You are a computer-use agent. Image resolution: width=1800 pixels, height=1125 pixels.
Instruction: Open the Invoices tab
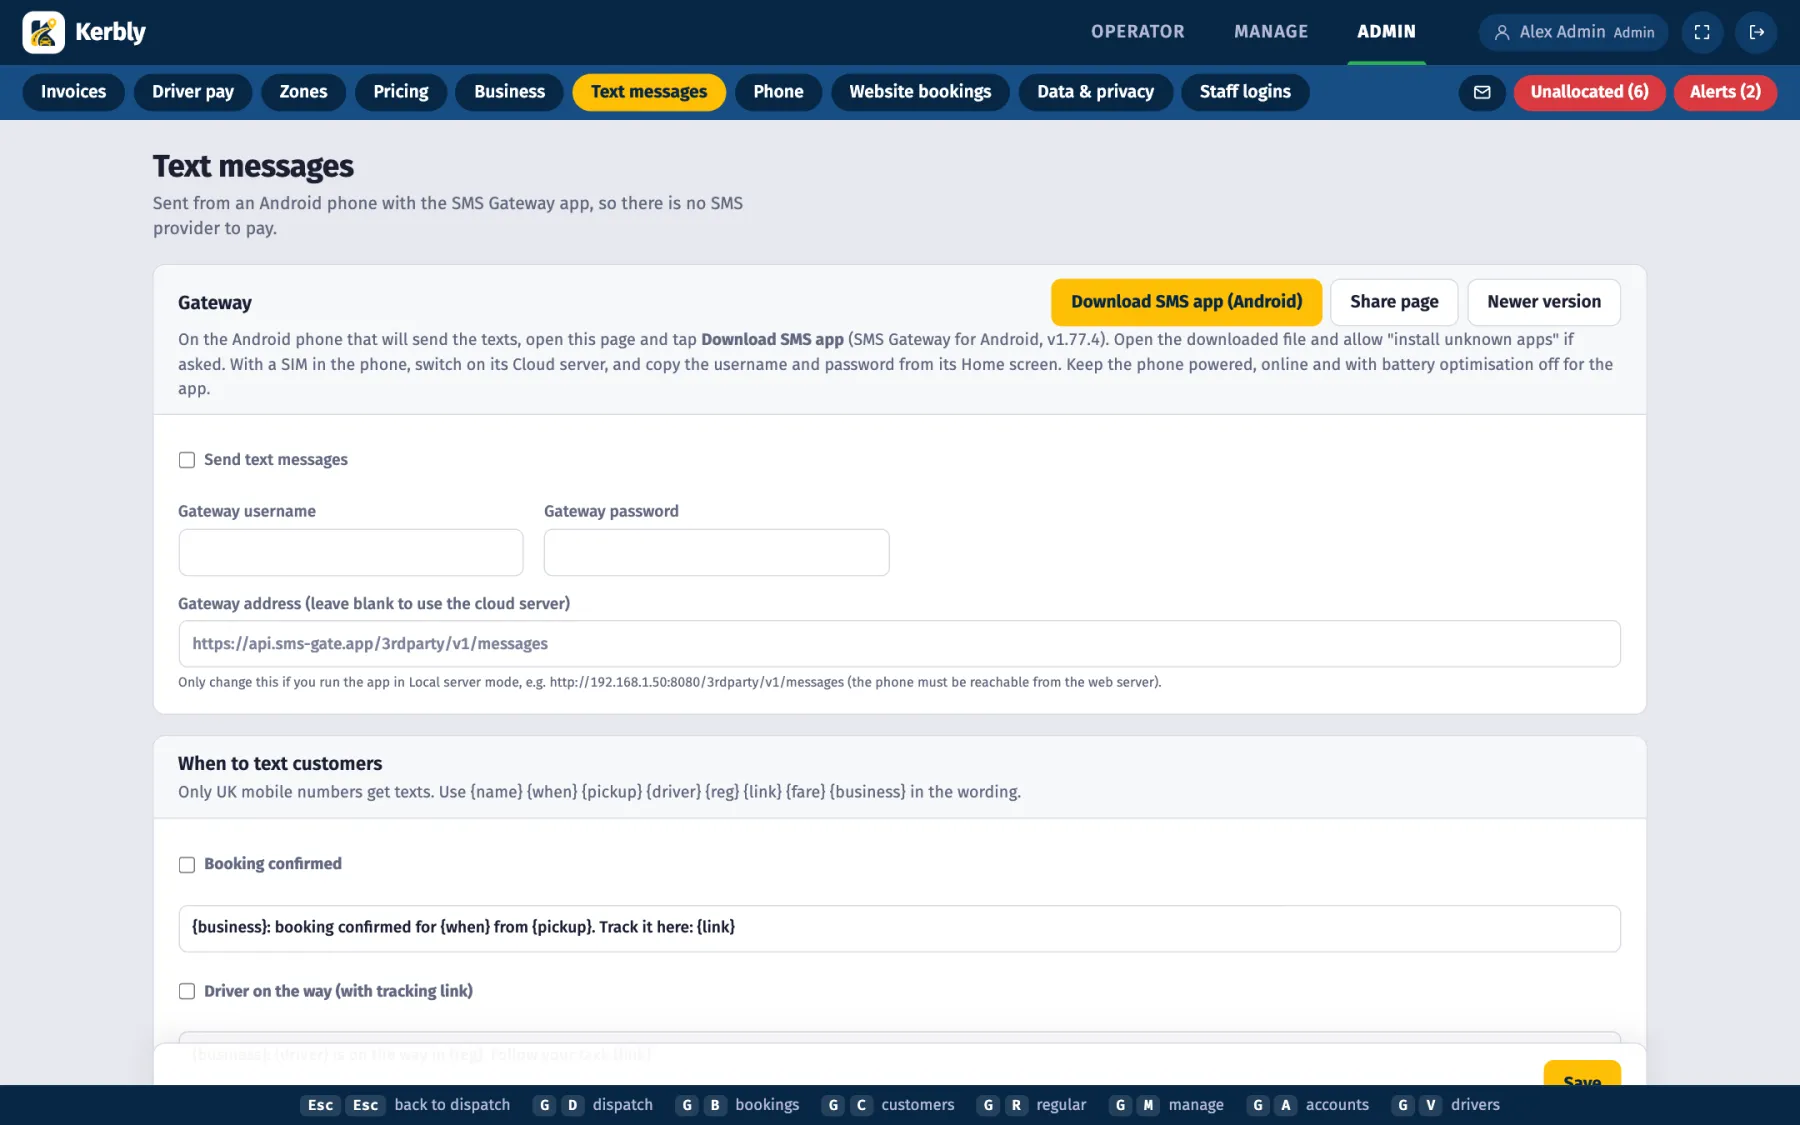[73, 92]
